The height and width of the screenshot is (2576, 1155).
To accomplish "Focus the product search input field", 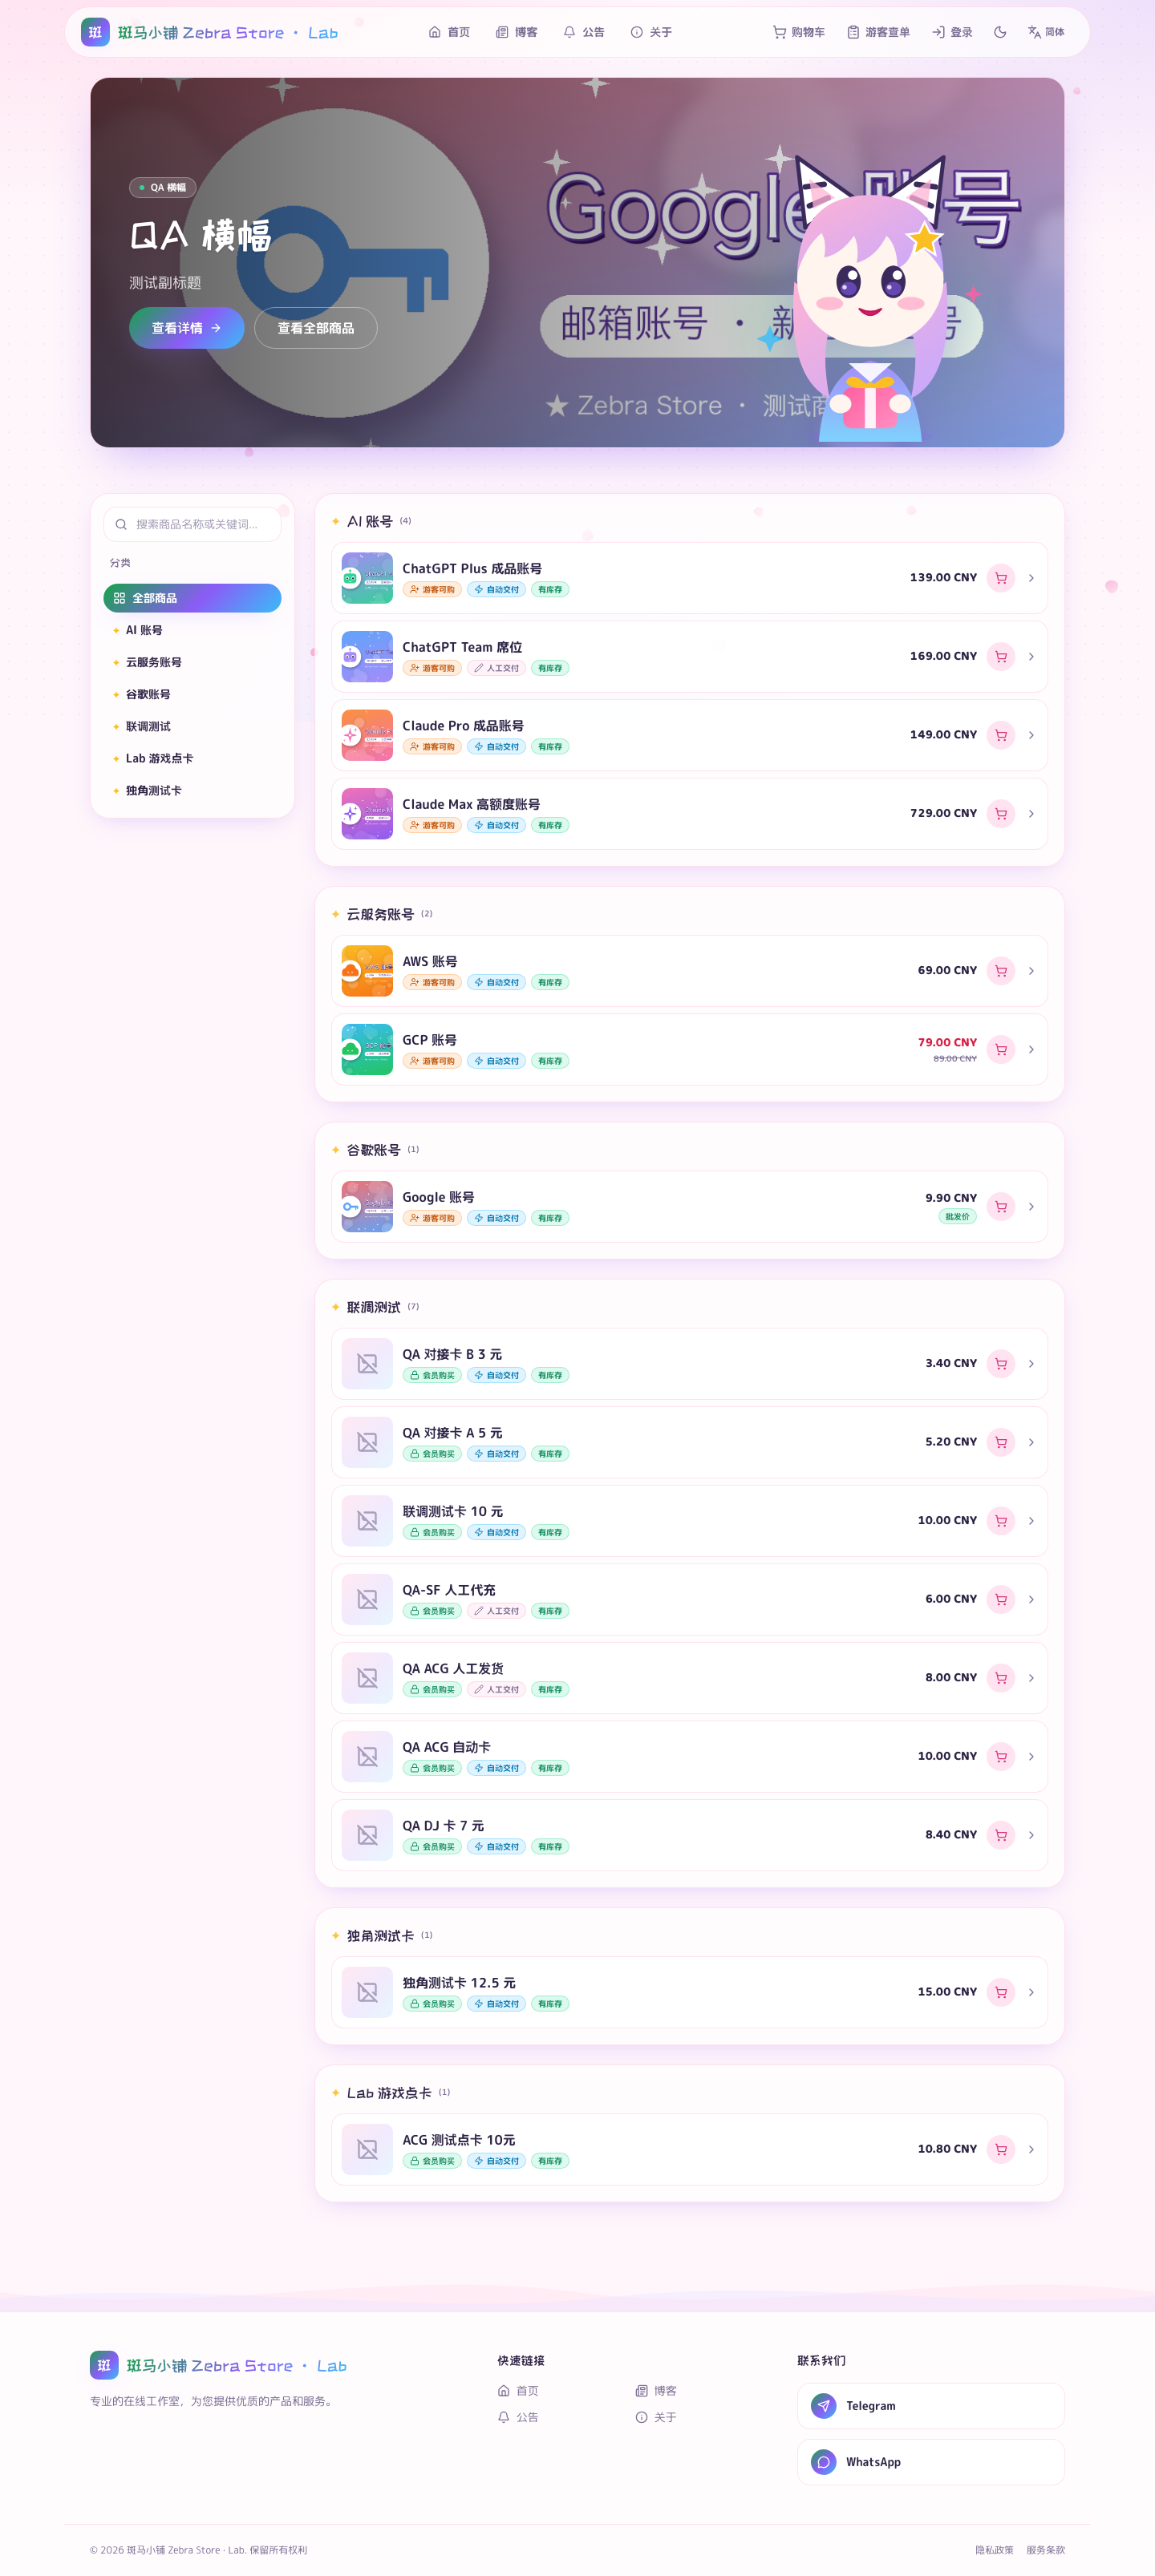I will (x=192, y=524).
